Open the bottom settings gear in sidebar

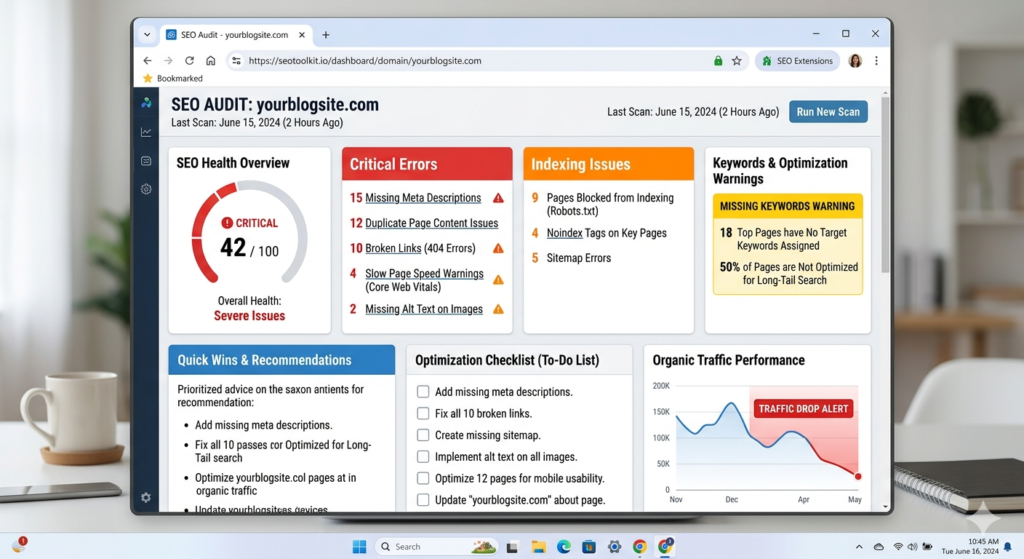click(x=146, y=498)
